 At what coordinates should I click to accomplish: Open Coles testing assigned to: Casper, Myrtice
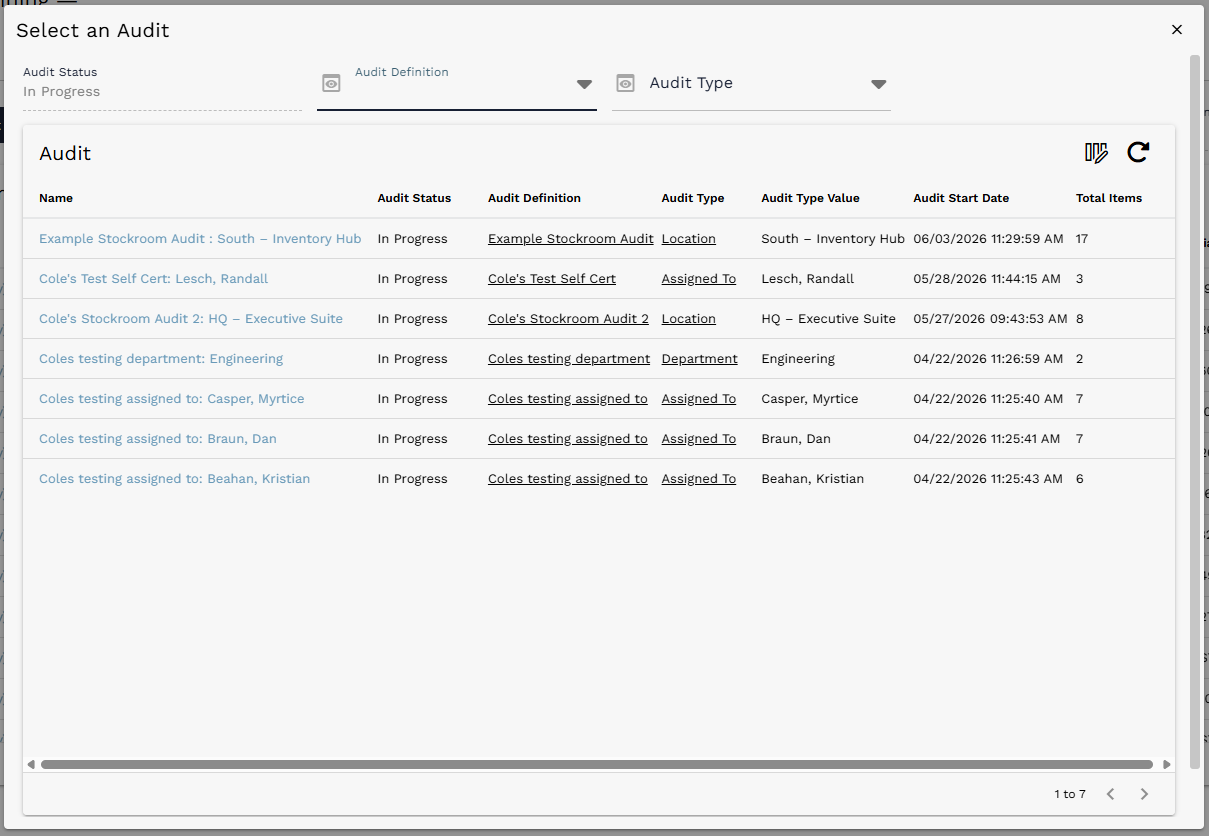(x=171, y=399)
